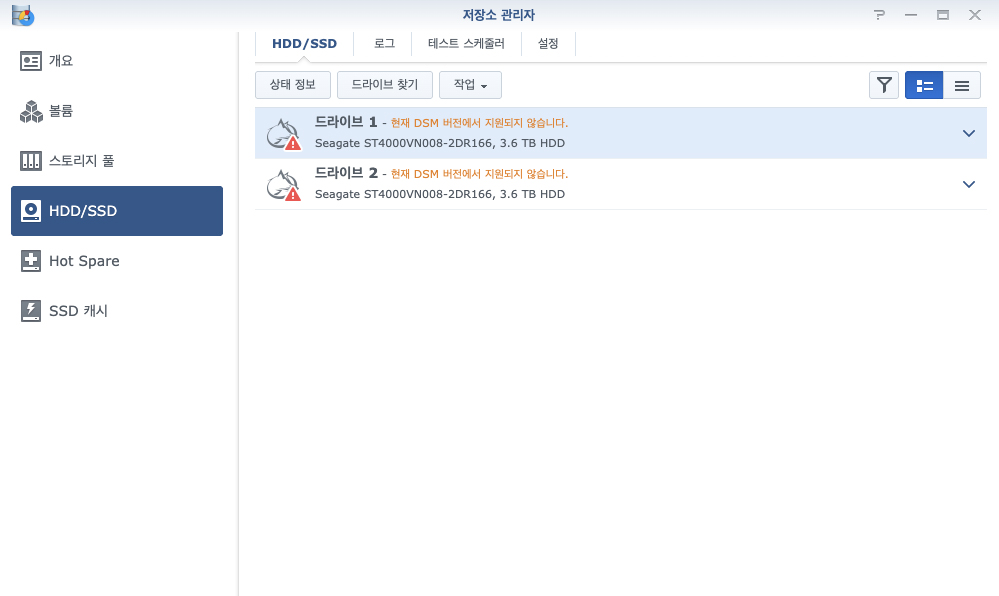Screen dimensions: 999x596
Task: Click the Storage Manager app icon in title bar
Action: (x=22, y=15)
